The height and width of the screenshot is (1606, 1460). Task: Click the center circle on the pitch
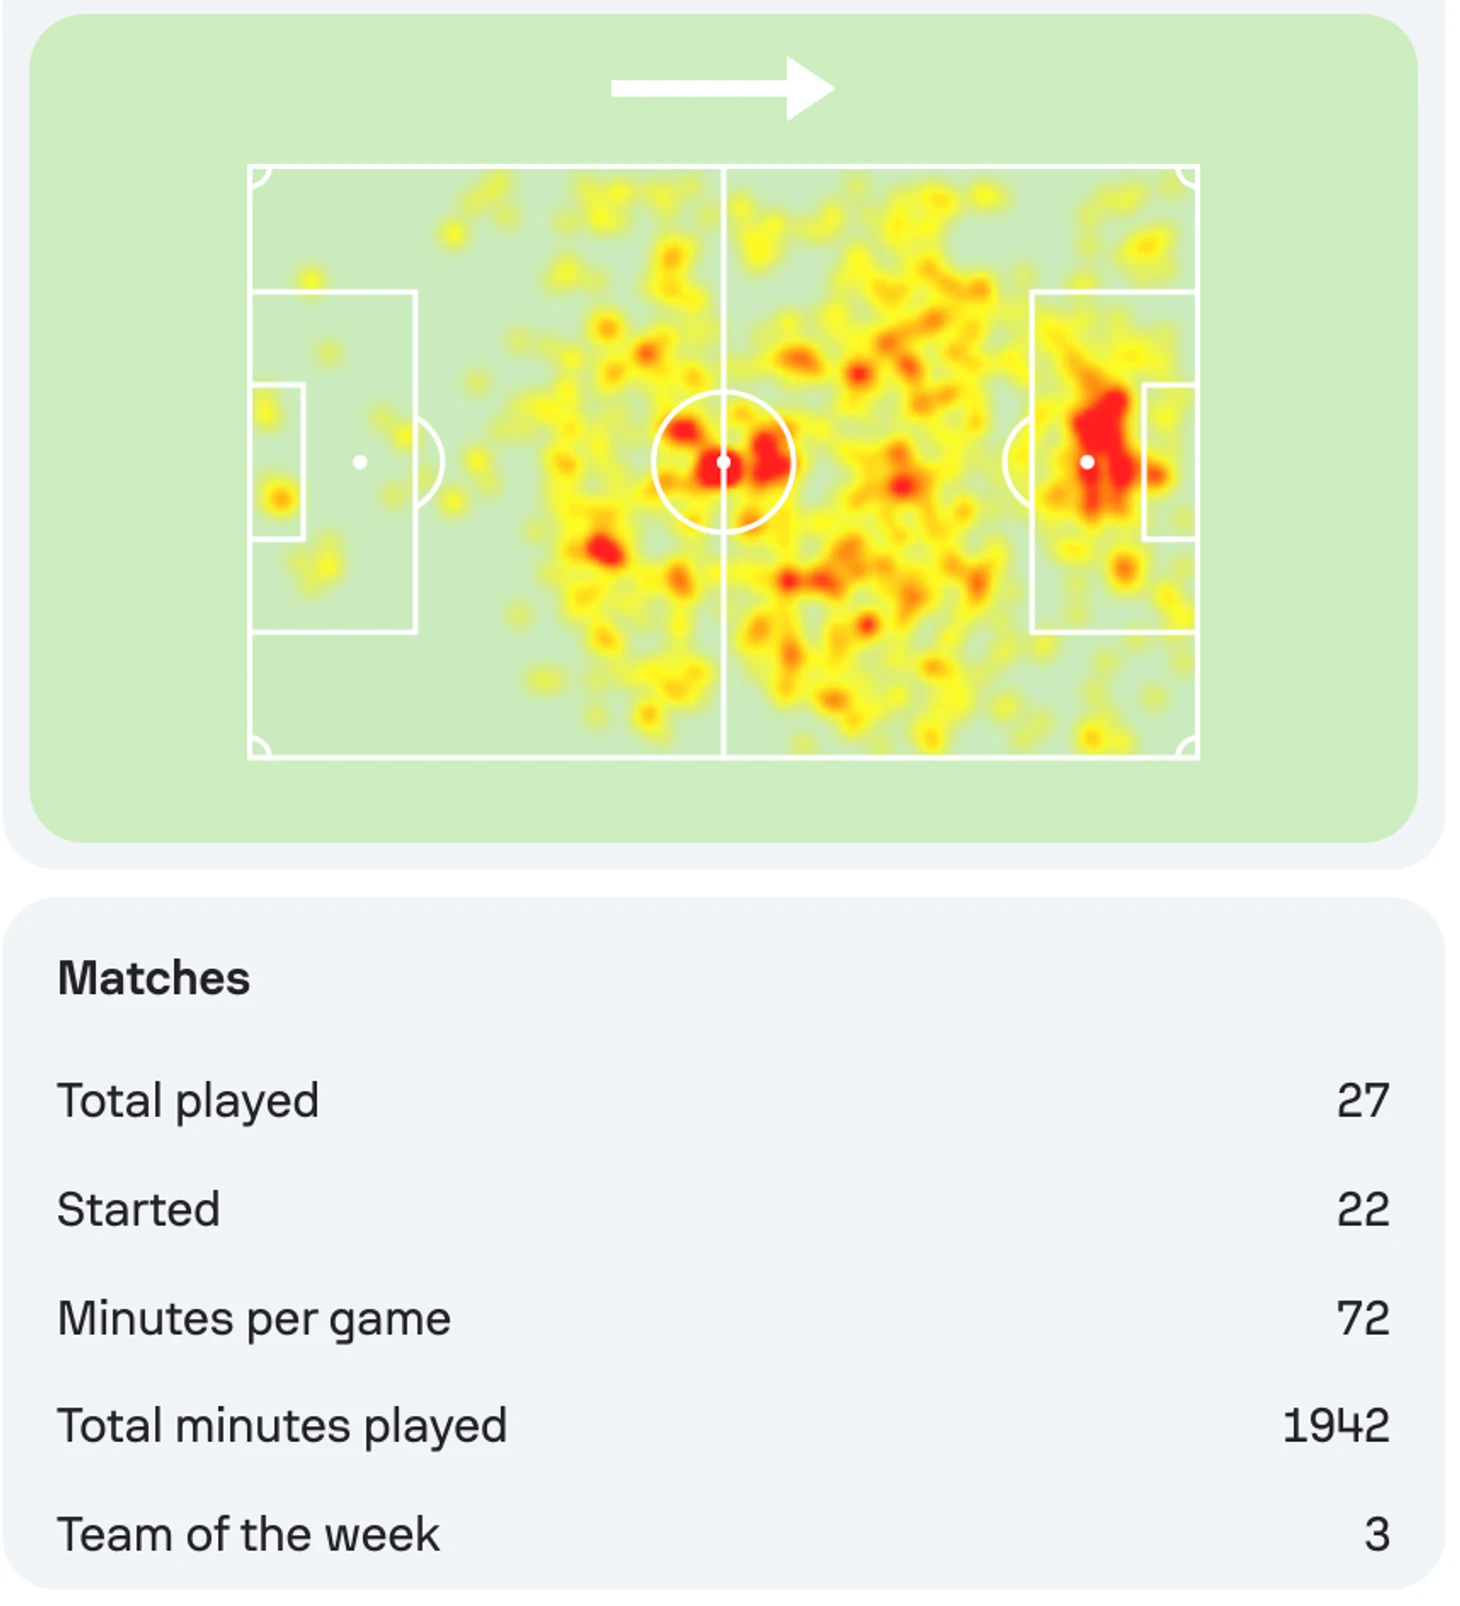pyautogui.click(x=723, y=462)
